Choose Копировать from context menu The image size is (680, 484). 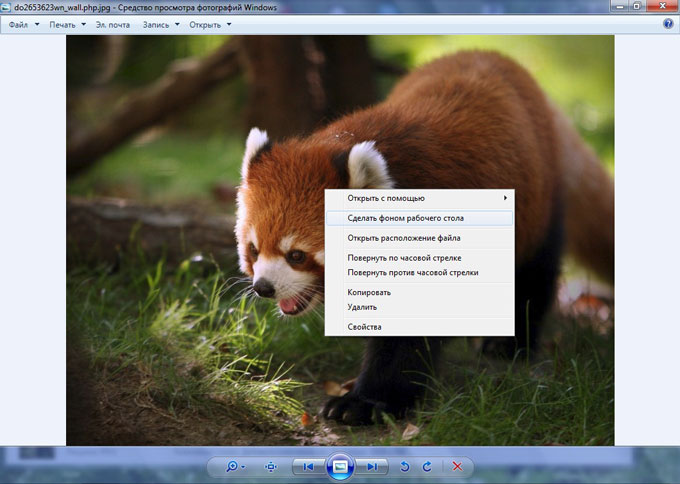[x=419, y=292]
